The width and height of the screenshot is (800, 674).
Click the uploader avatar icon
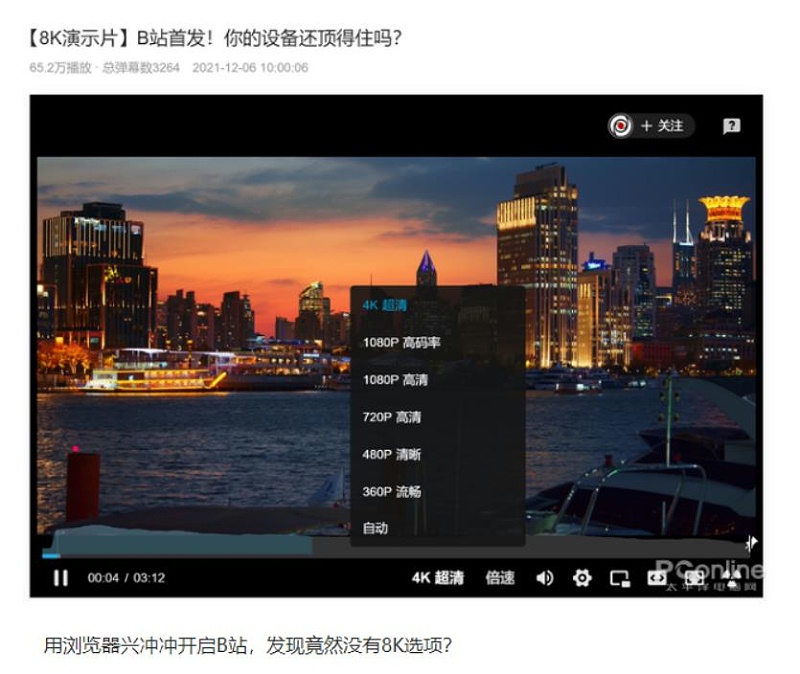tap(621, 126)
